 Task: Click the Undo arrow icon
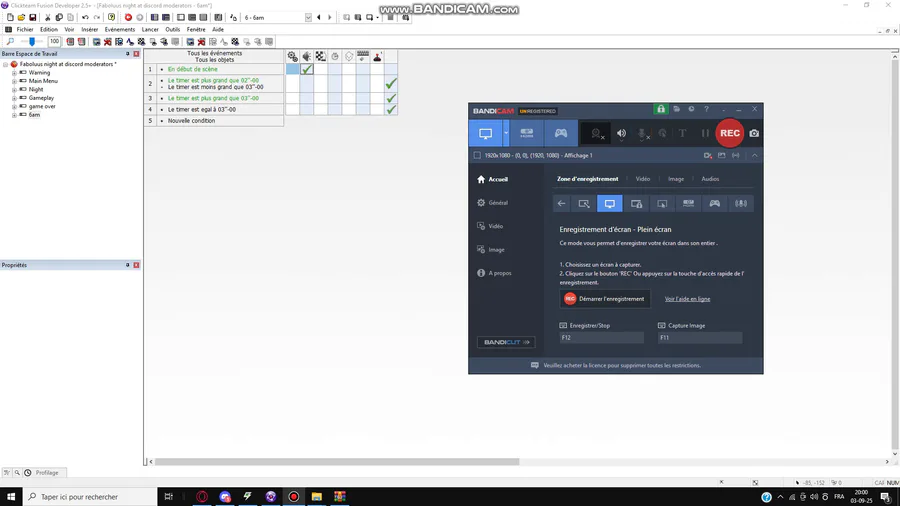coord(85,18)
